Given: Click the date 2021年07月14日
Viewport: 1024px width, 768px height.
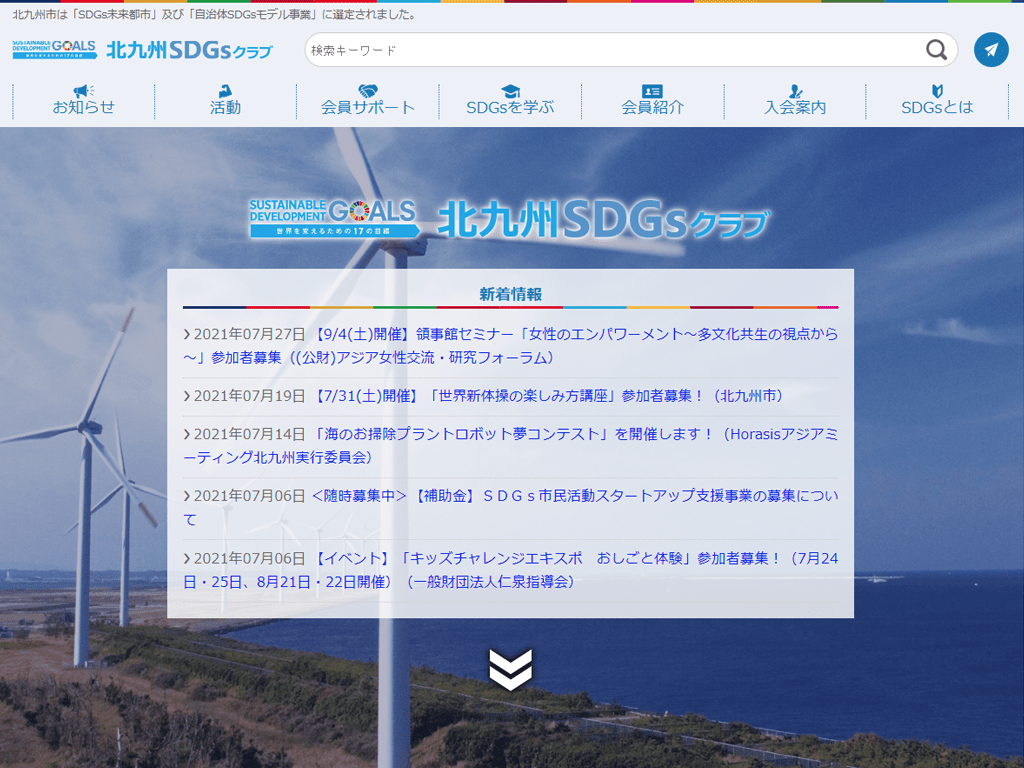Looking at the screenshot, I should pyautogui.click(x=249, y=434).
